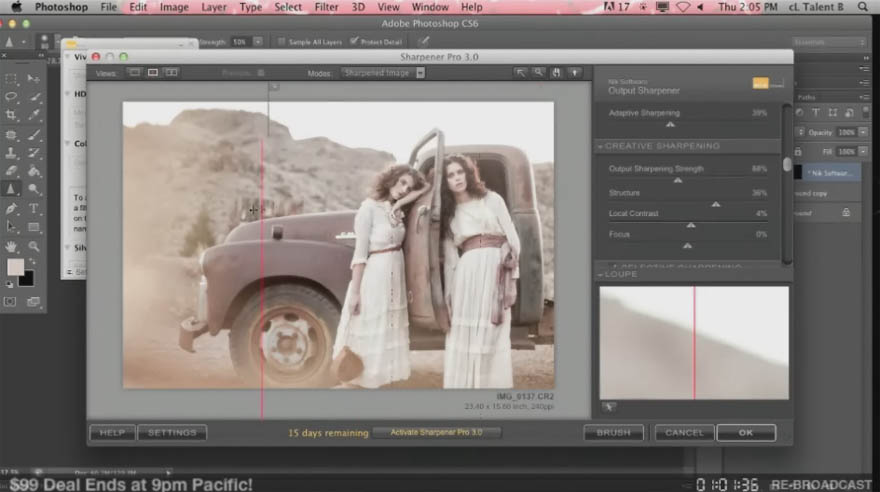Viewport: 880px width, 492px height.
Task: Open the Settings button
Action: (172, 433)
